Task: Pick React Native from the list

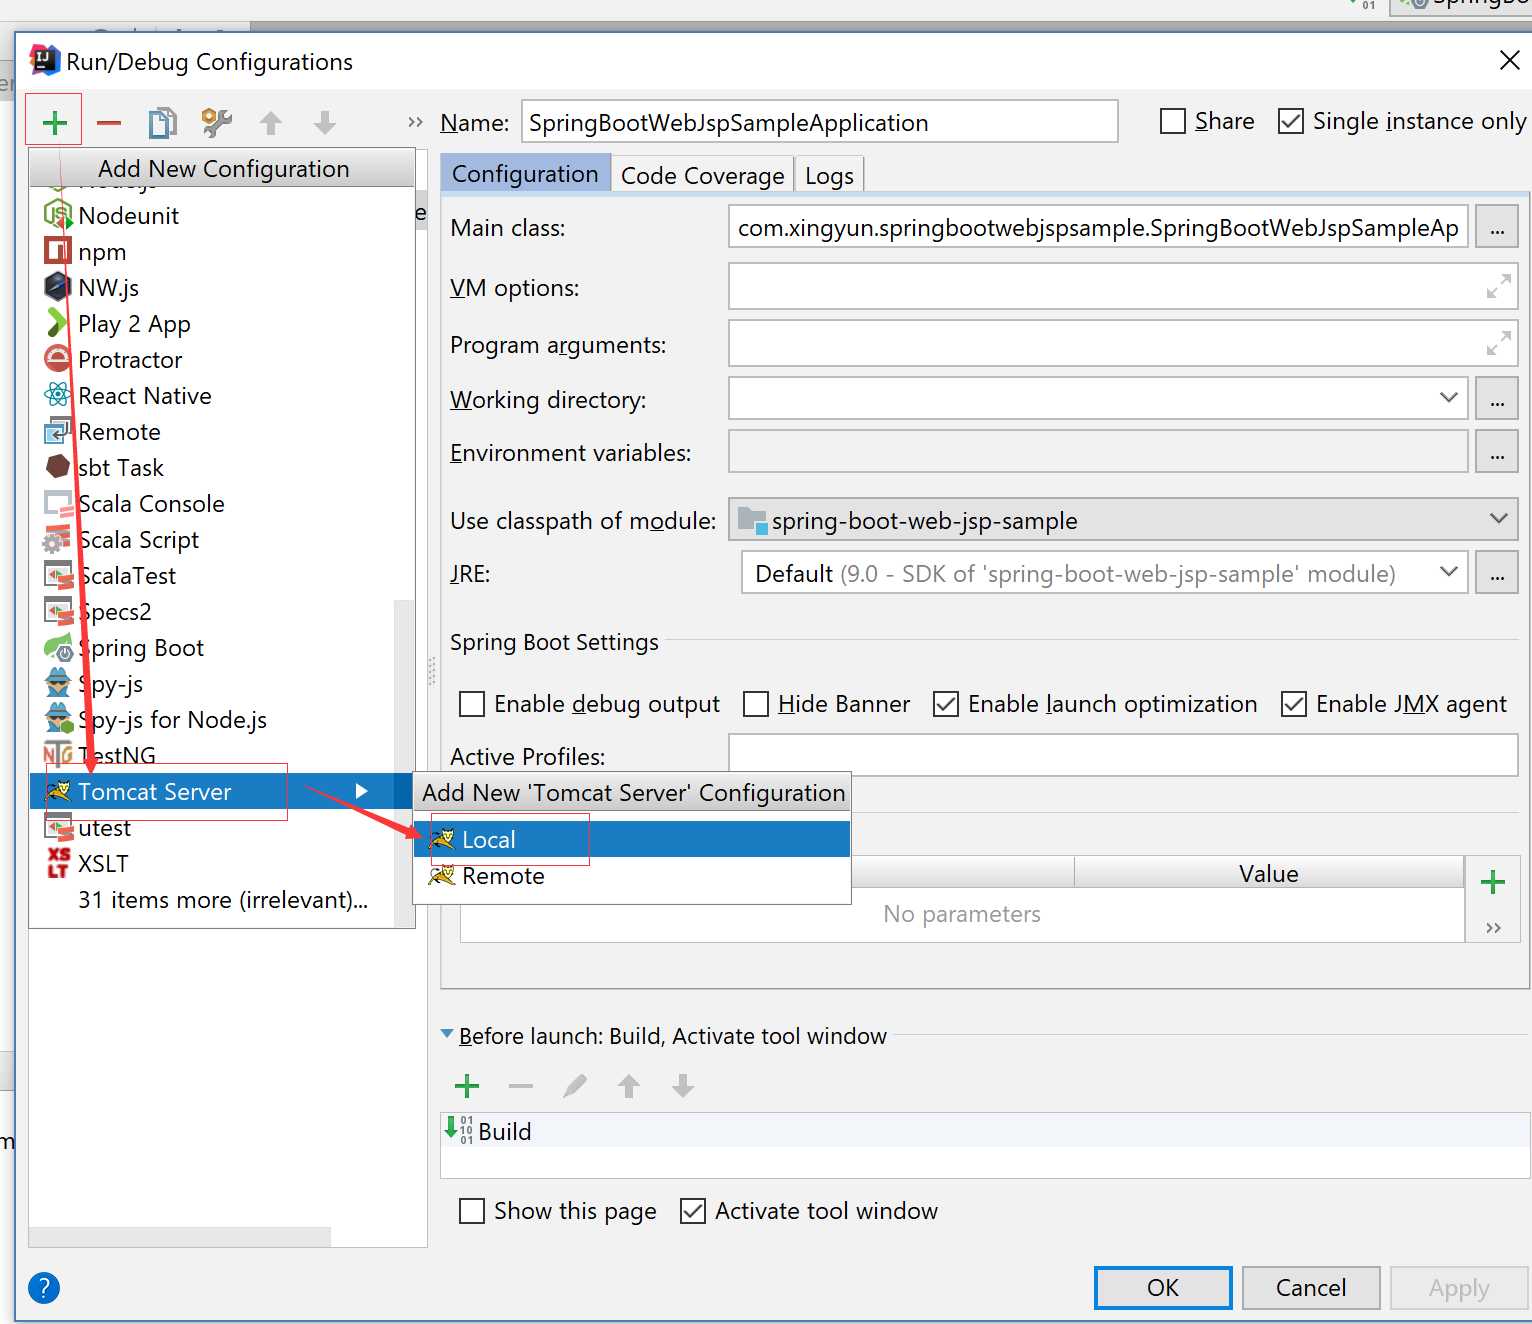Action: [x=222, y=396]
